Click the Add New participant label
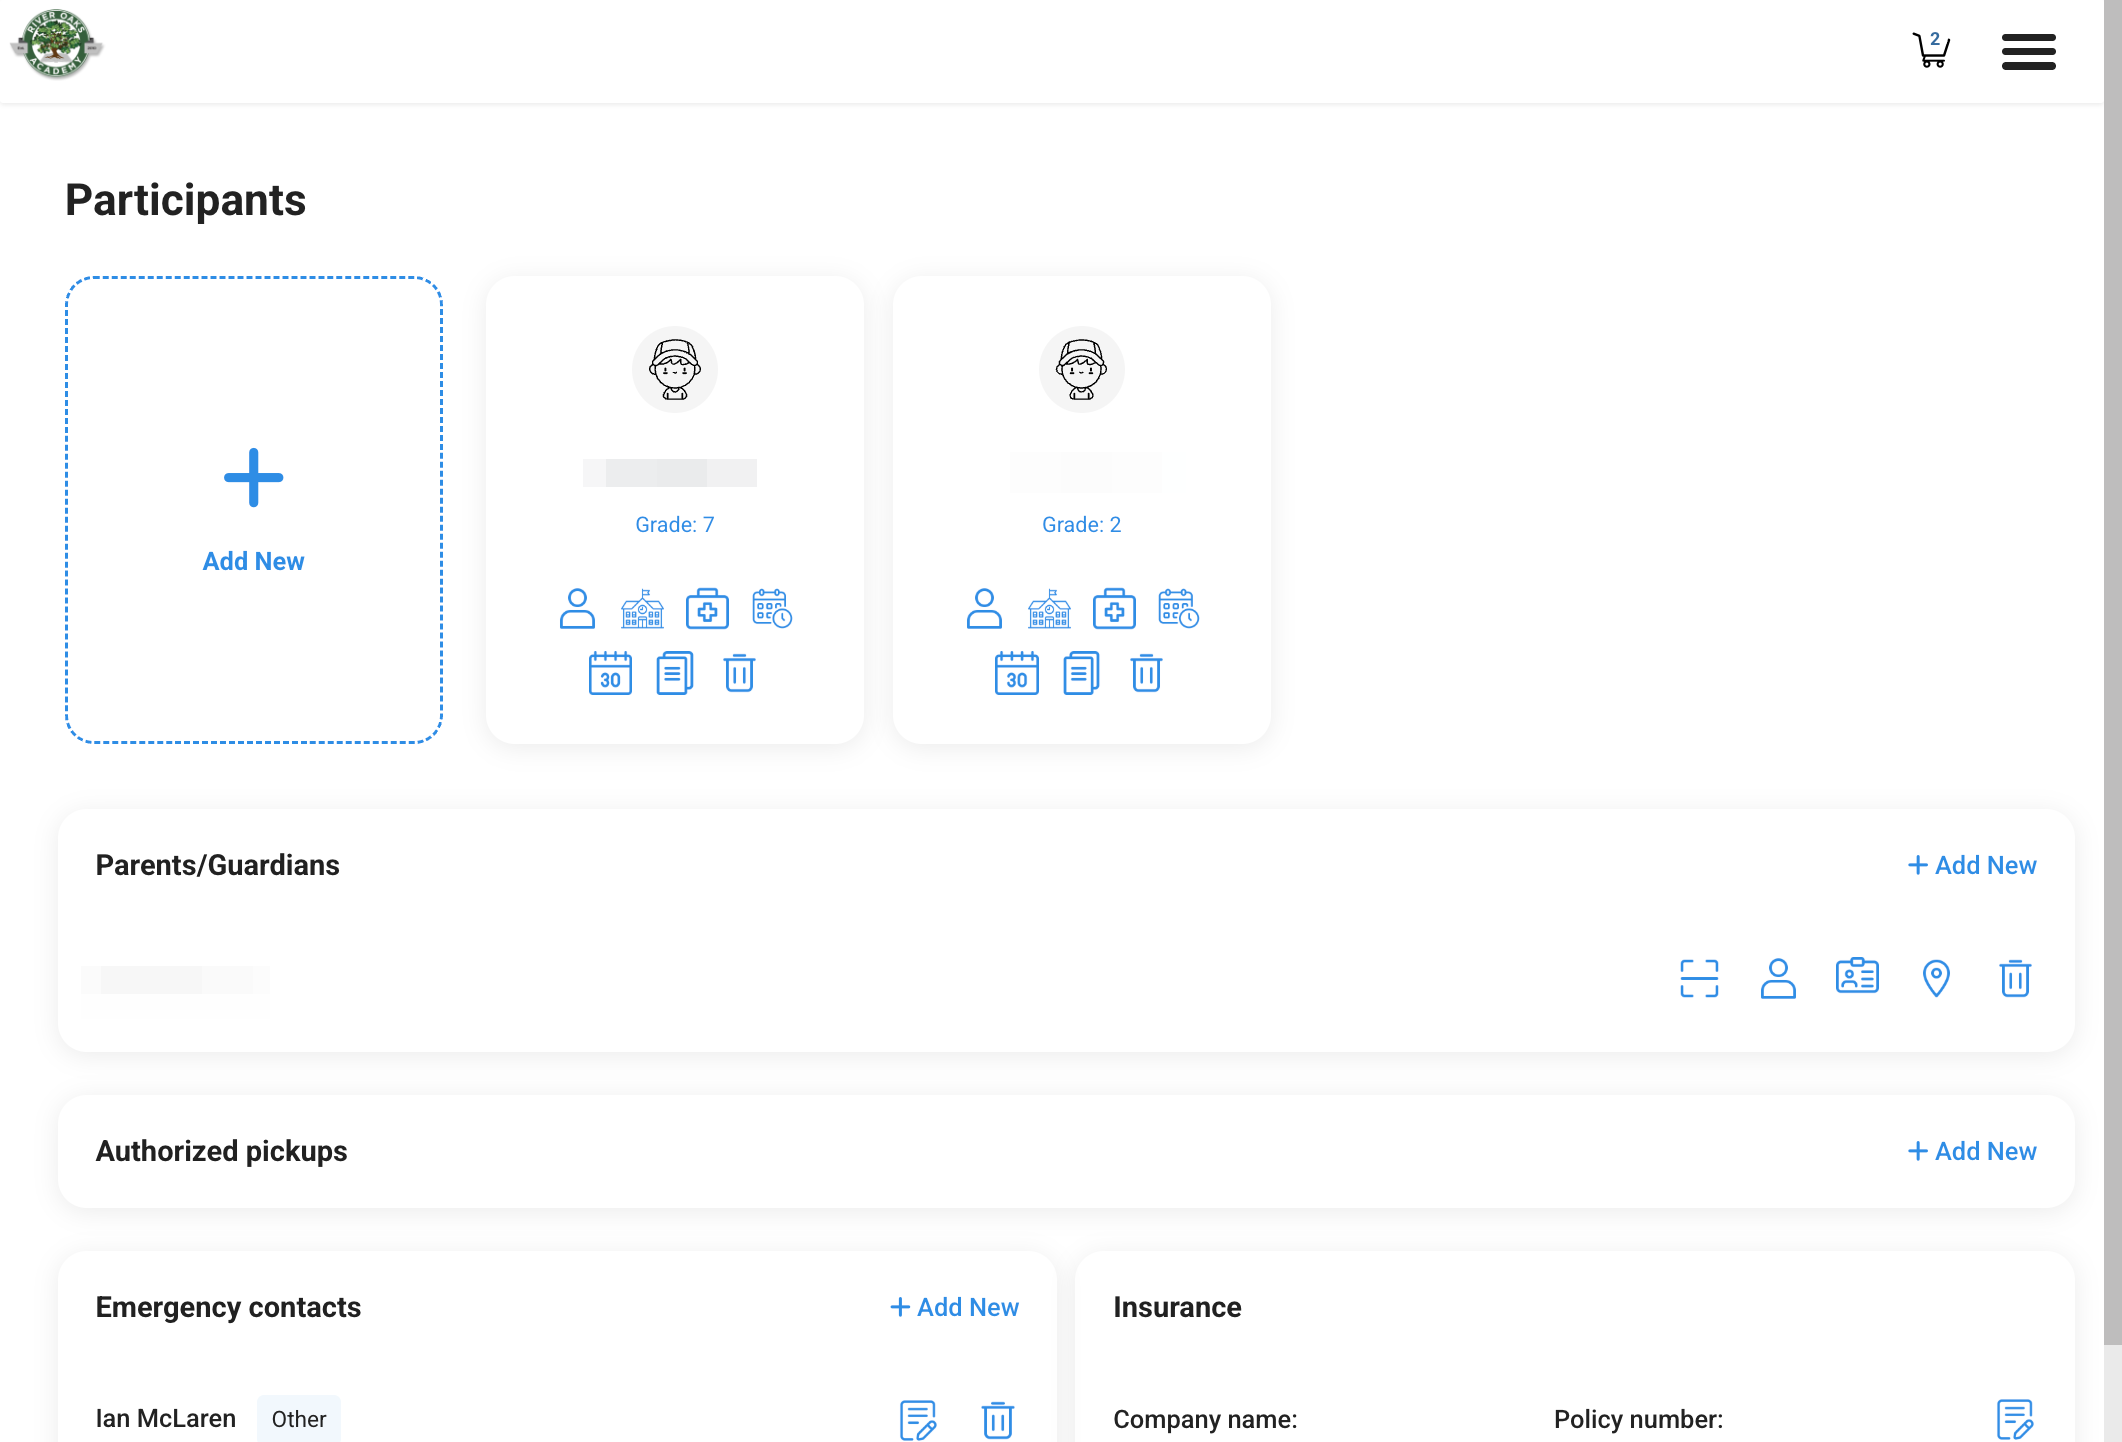Viewport: 2122px width, 1442px height. pyautogui.click(x=253, y=561)
